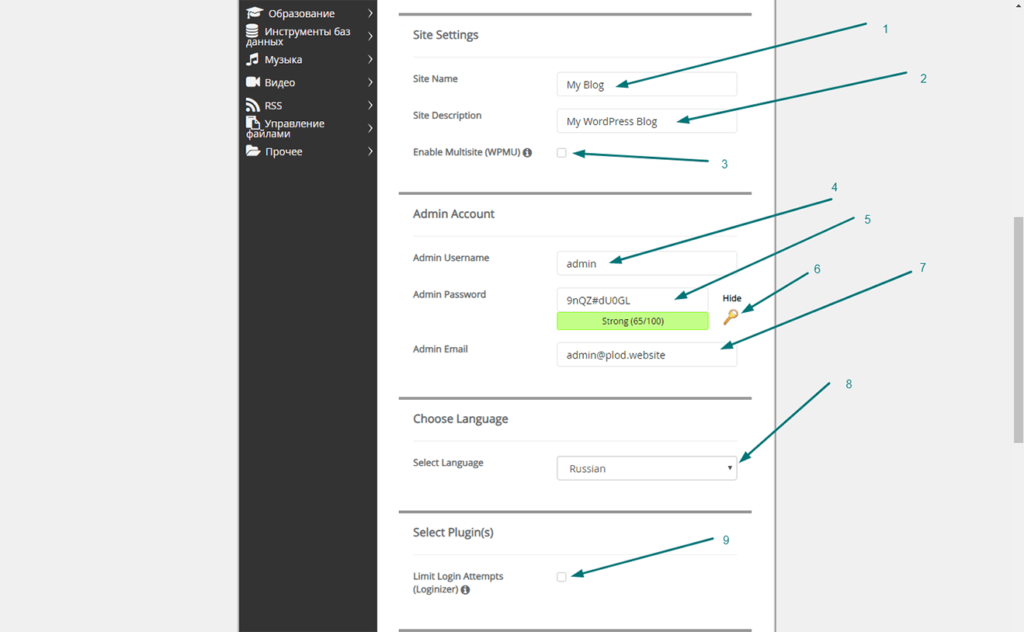This screenshot has width=1024, height=632.
Task: Expand the RSS category chevron
Action: (x=370, y=104)
